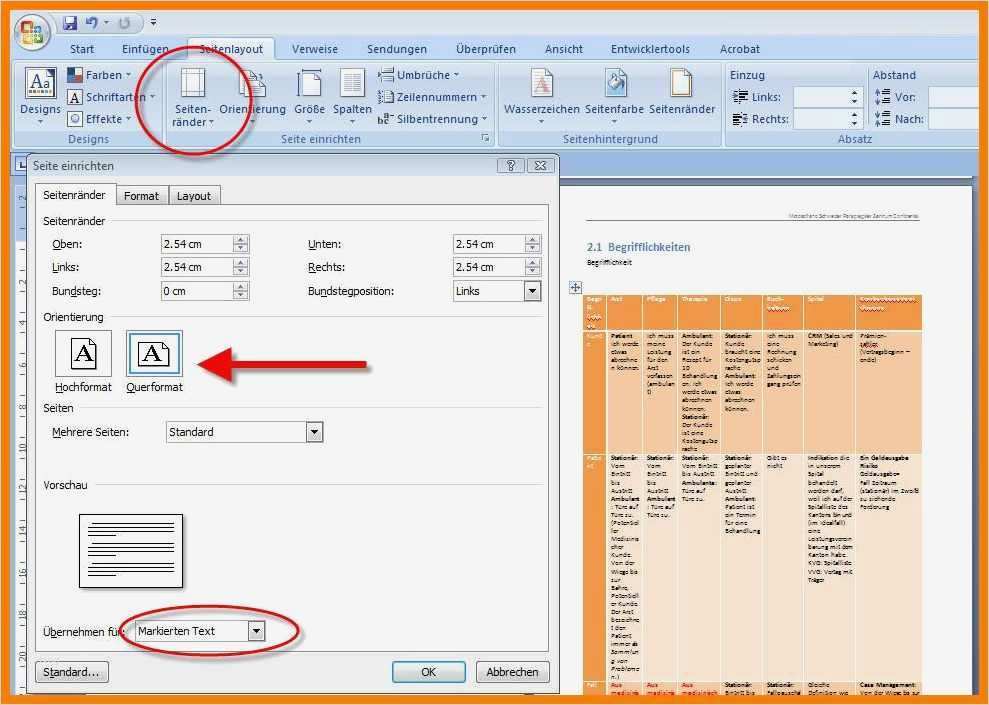989x705 pixels.
Task: Redo the action in quick access
Action: 124,23
